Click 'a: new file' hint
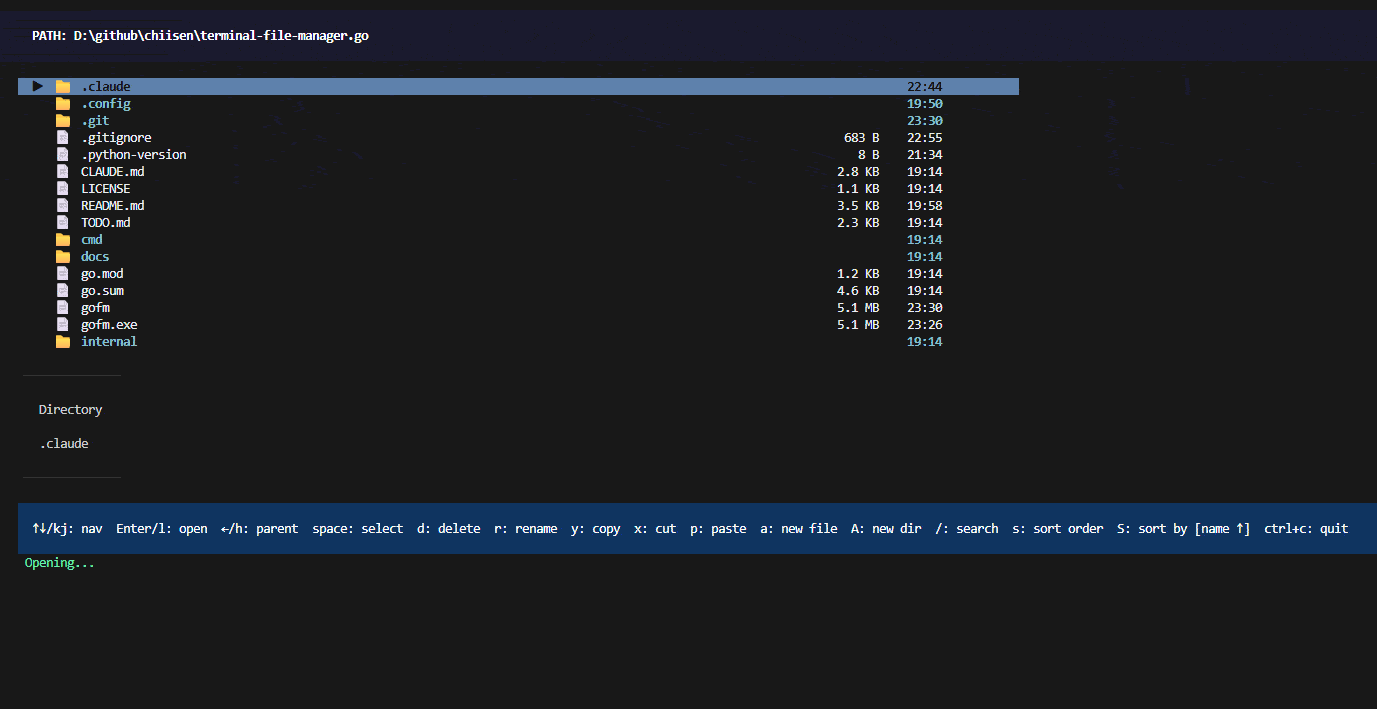The image size is (1377, 709). pyautogui.click(x=798, y=528)
